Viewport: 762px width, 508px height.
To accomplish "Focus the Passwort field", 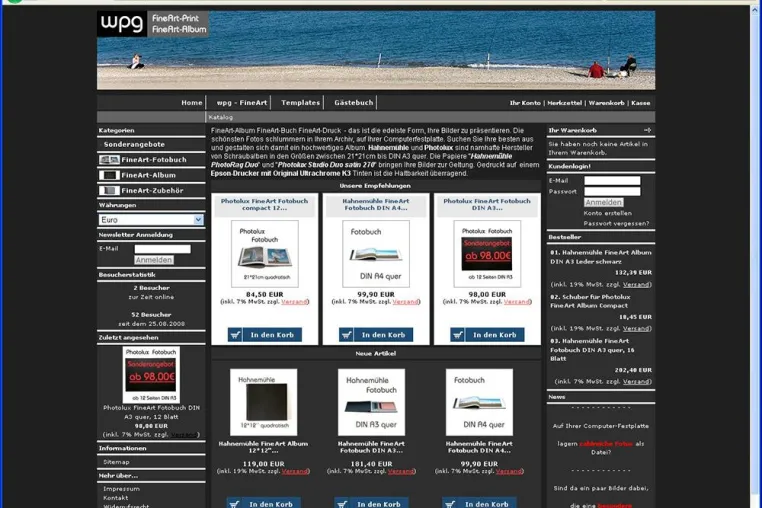I will 612,192.
